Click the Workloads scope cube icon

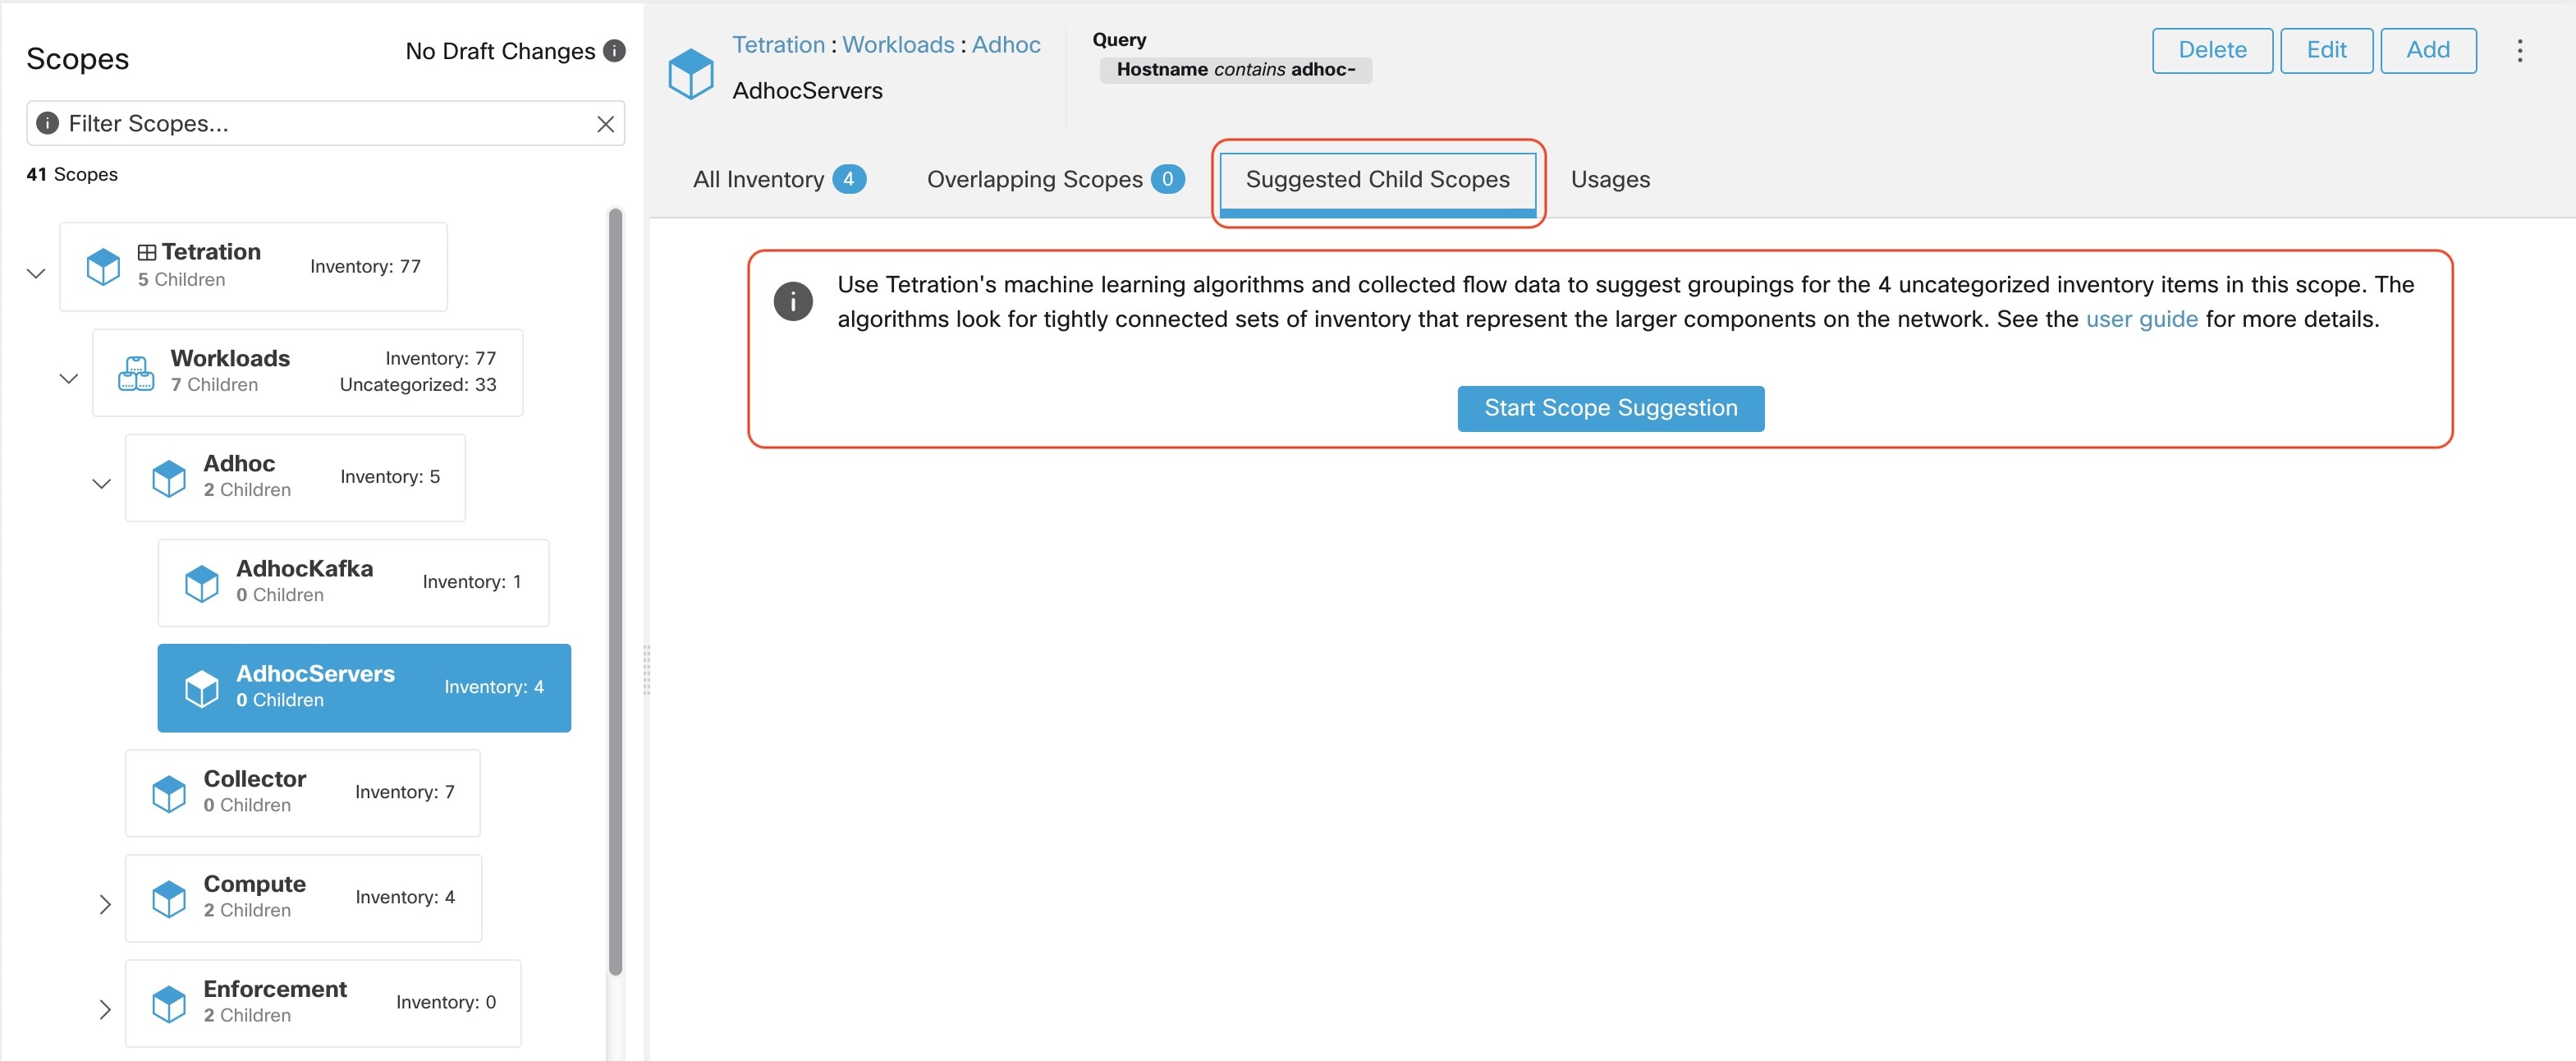tap(130, 370)
